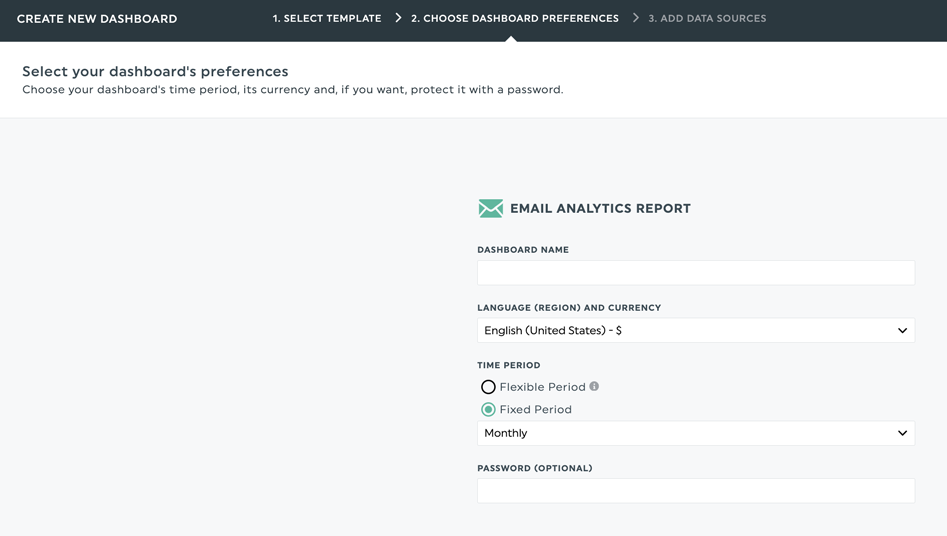Click the Dashboard Name label

point(523,250)
